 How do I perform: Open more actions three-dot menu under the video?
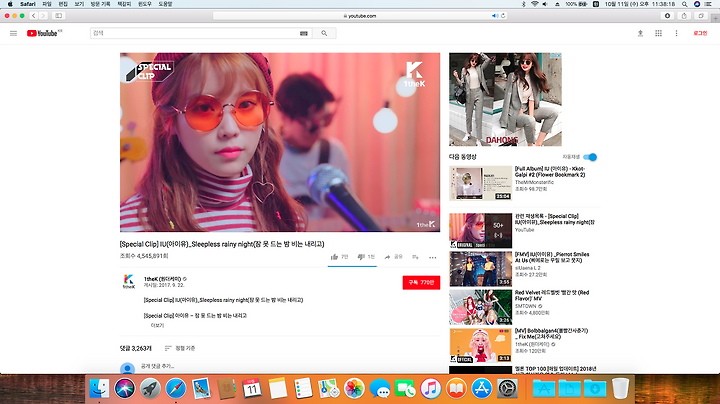433,258
